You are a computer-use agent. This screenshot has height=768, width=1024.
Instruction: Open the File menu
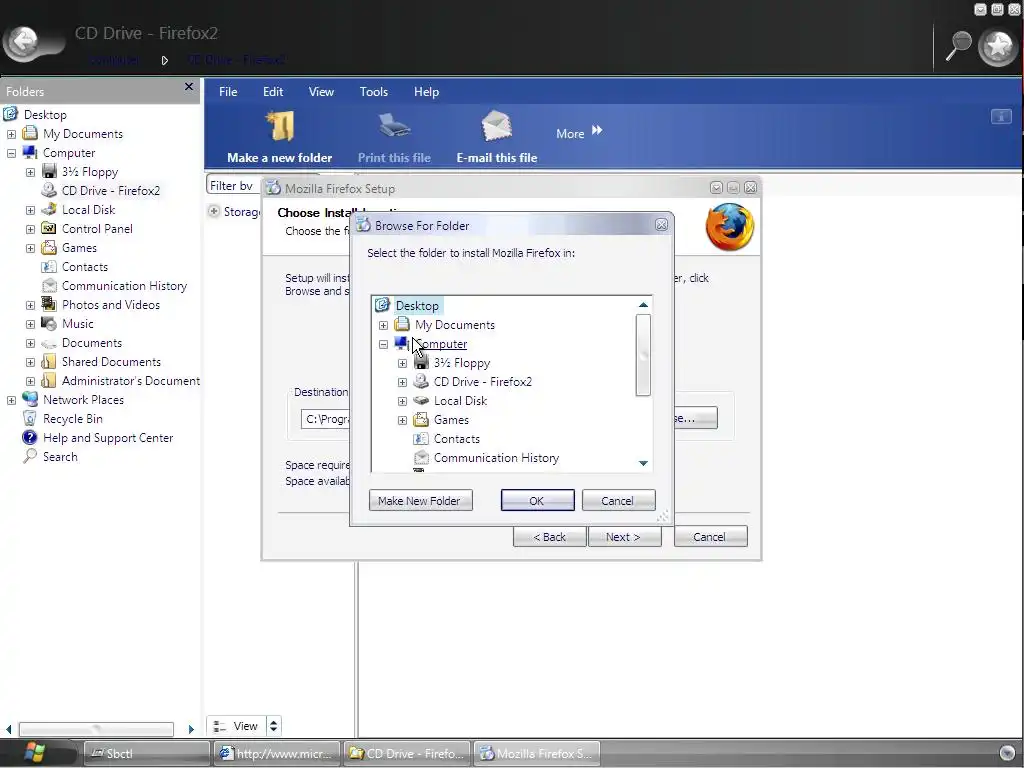click(228, 92)
